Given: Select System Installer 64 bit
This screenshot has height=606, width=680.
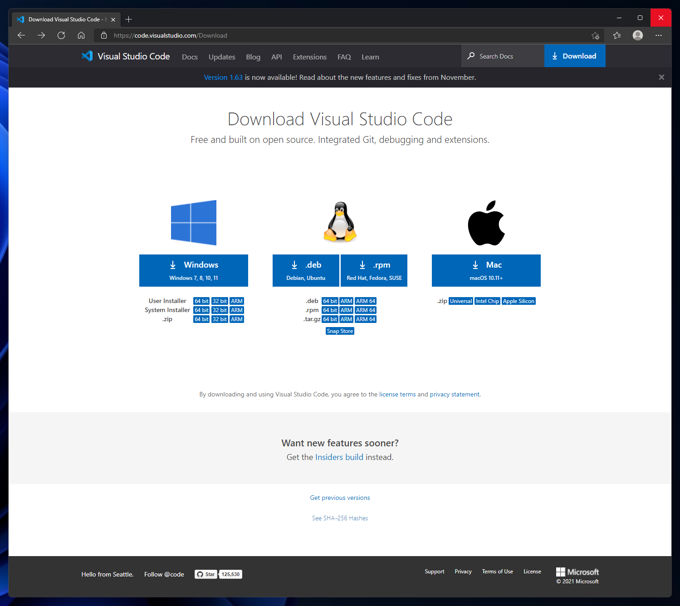Looking at the screenshot, I should pos(201,310).
